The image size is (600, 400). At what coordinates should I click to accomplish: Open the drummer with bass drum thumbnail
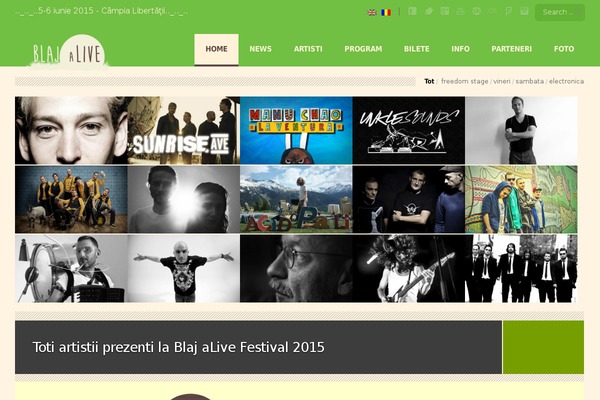coord(71,268)
